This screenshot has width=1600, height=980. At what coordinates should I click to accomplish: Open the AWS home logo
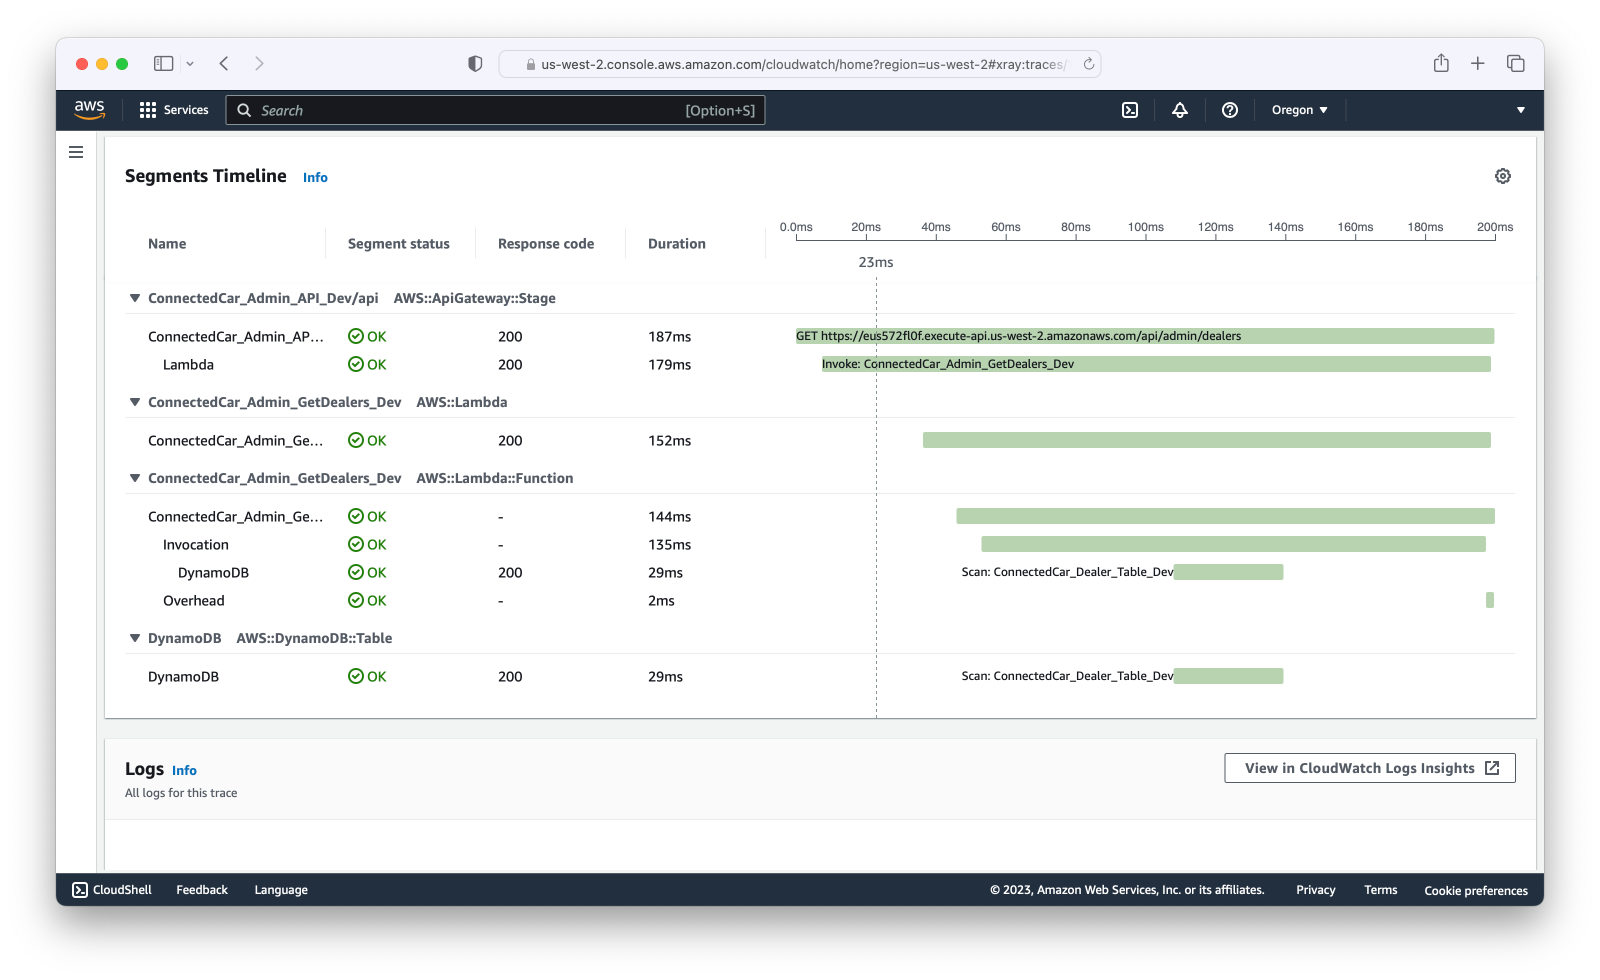click(89, 109)
